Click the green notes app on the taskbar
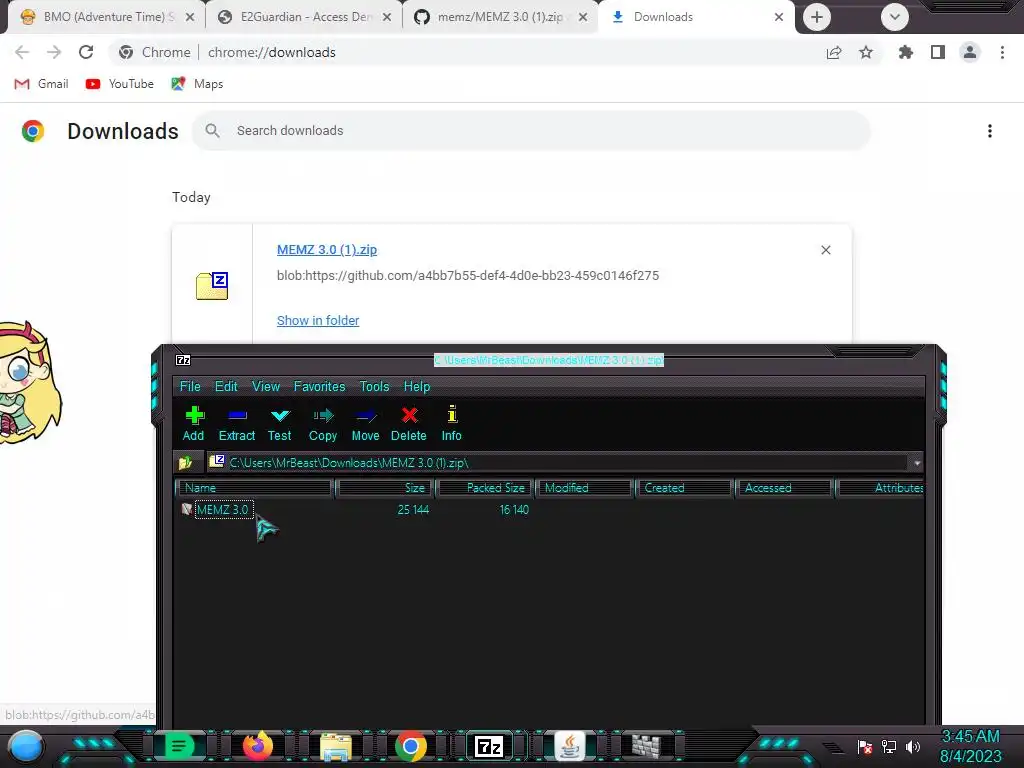Image resolution: width=1024 pixels, height=768 pixels. click(x=178, y=746)
